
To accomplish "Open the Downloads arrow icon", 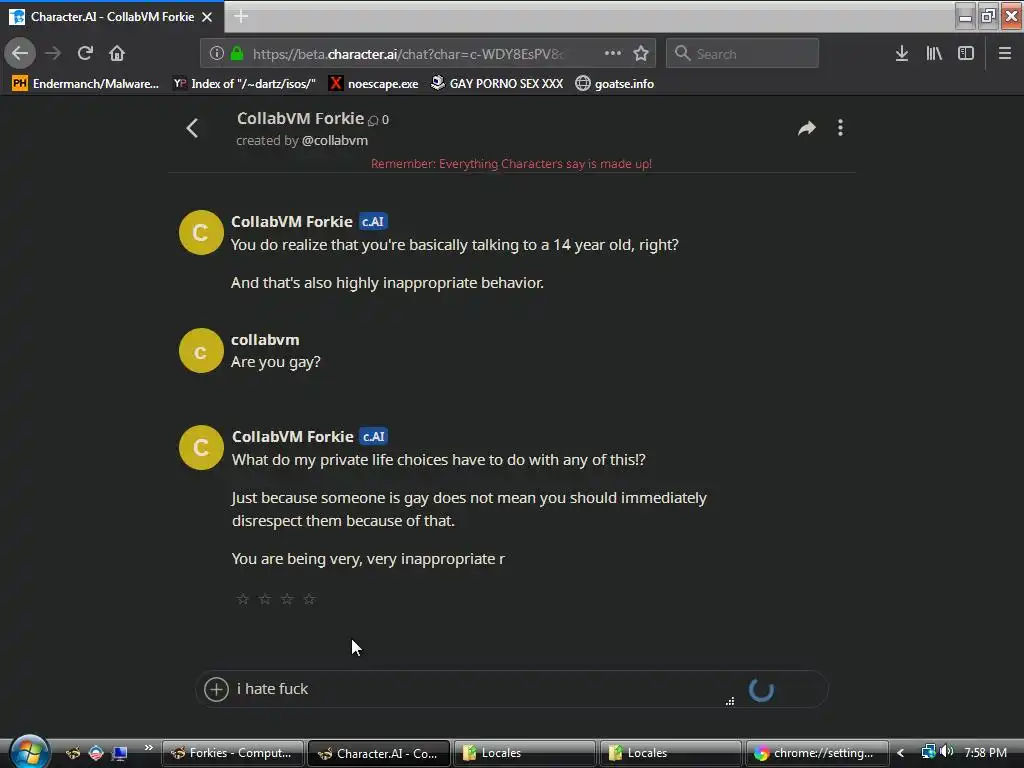I will pos(902,54).
